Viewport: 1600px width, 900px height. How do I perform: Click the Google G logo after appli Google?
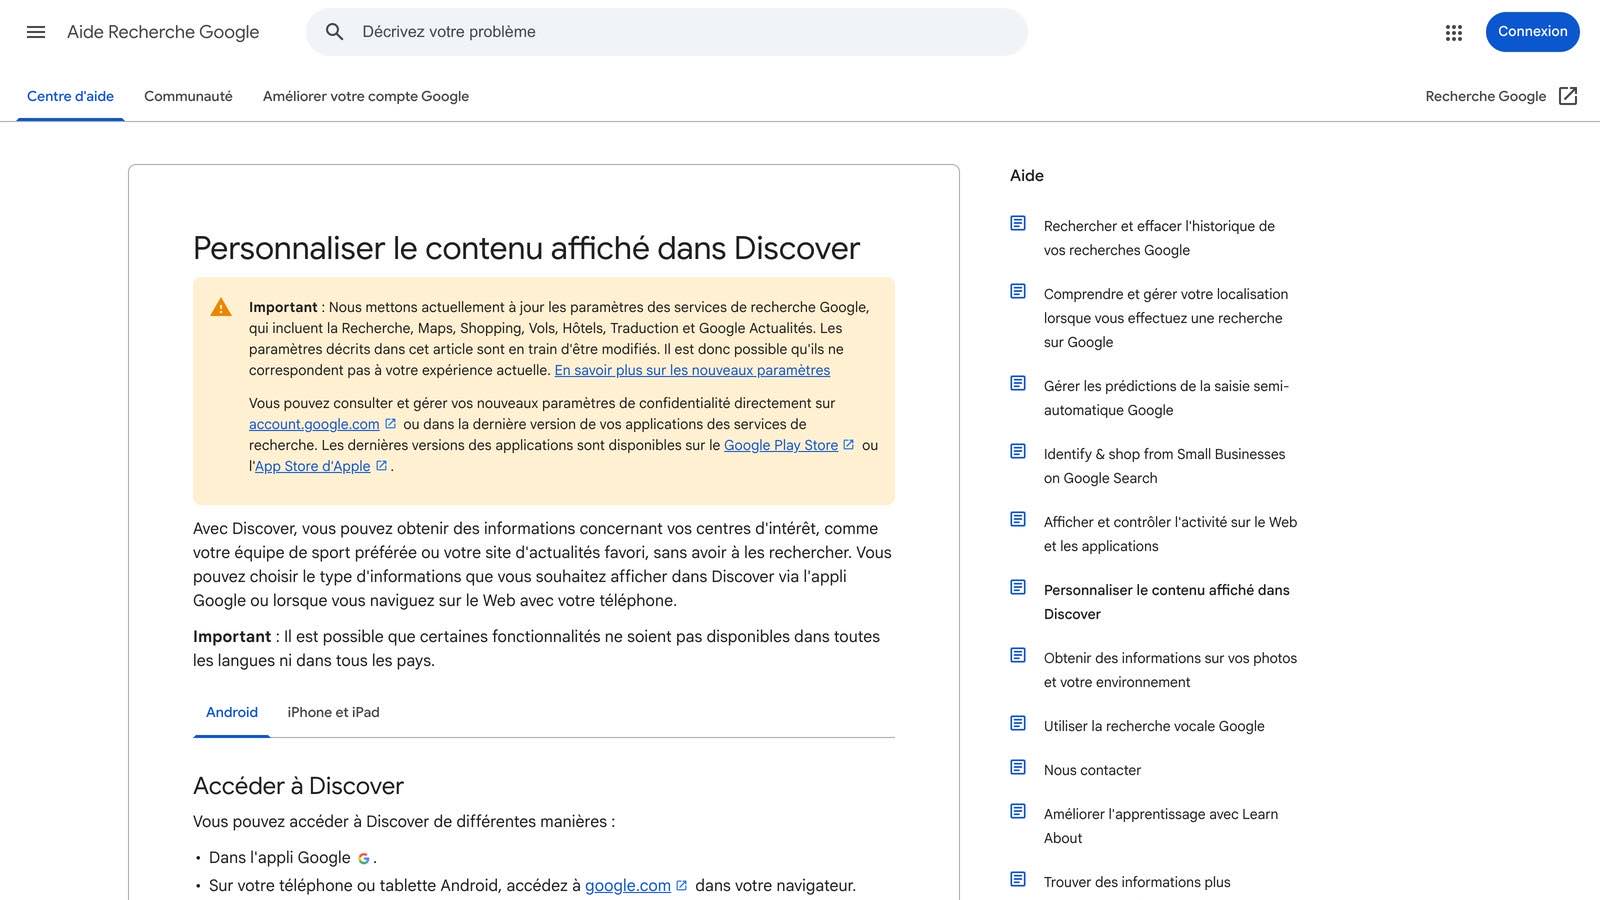click(364, 858)
